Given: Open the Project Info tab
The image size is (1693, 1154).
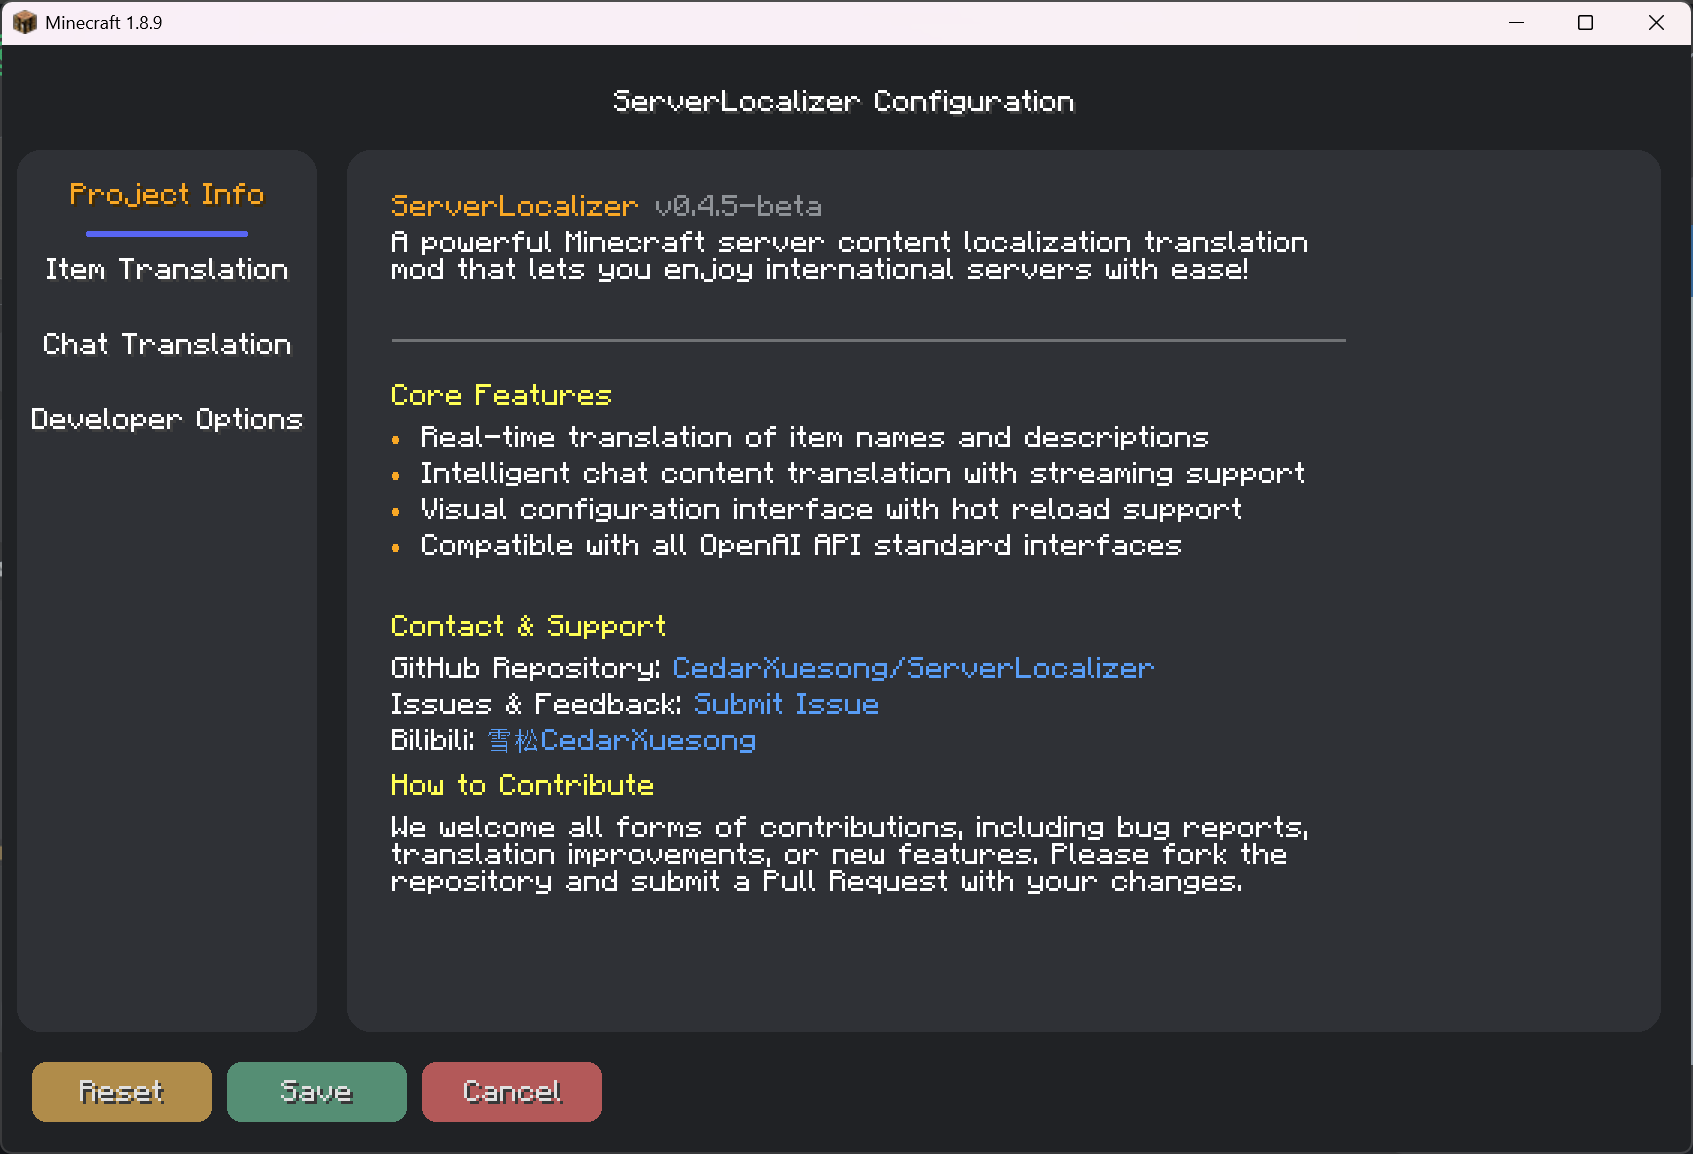Looking at the screenshot, I should 167,194.
